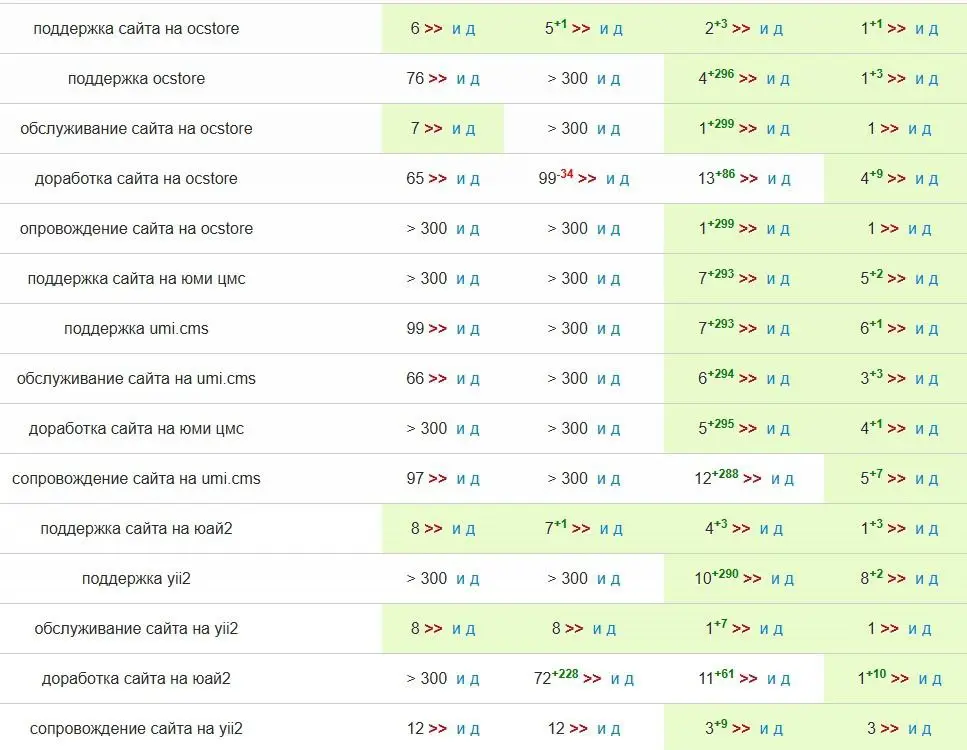
Task: Click >> arrows next to 1+10 value
Action: (900, 678)
